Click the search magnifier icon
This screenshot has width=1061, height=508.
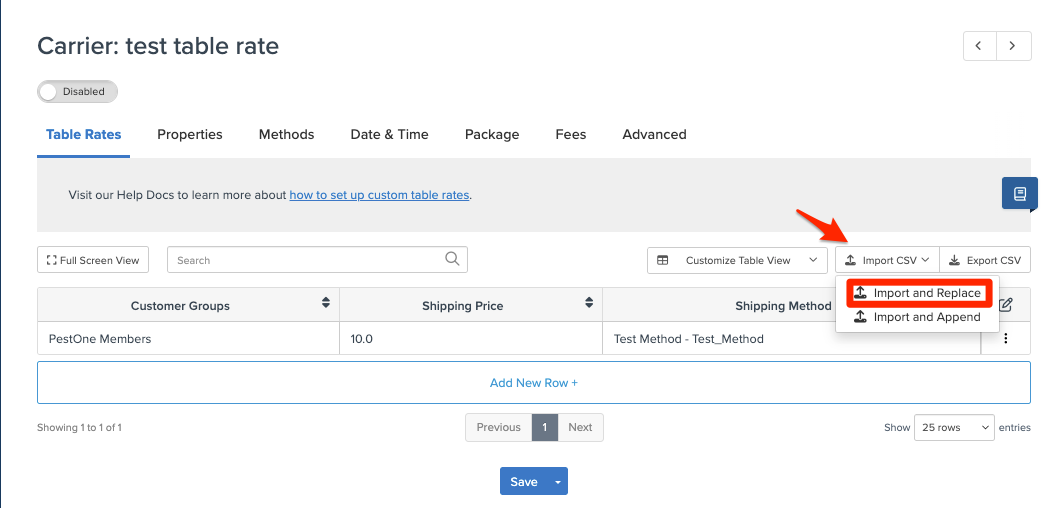pos(453,259)
